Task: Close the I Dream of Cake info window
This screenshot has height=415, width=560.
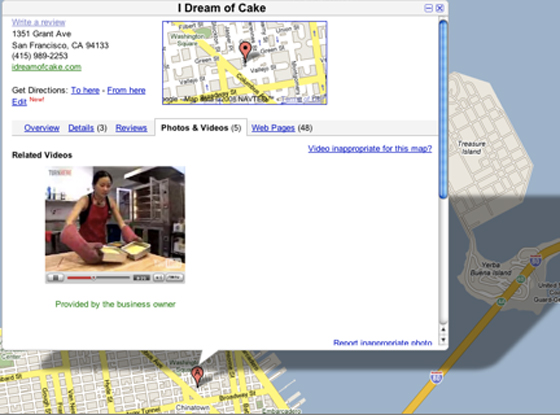Action: click(440, 8)
